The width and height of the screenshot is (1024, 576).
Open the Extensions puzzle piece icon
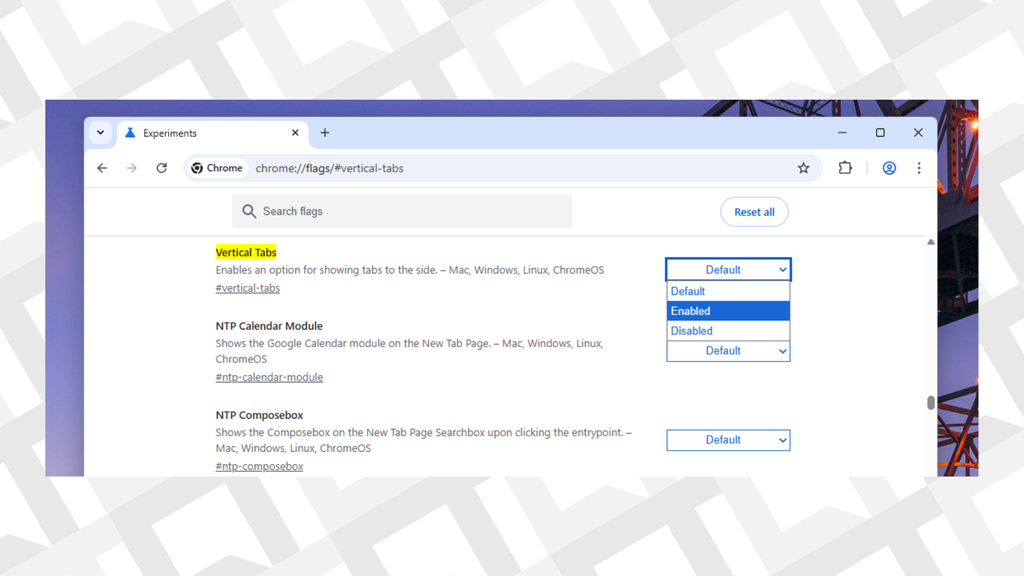pos(845,168)
